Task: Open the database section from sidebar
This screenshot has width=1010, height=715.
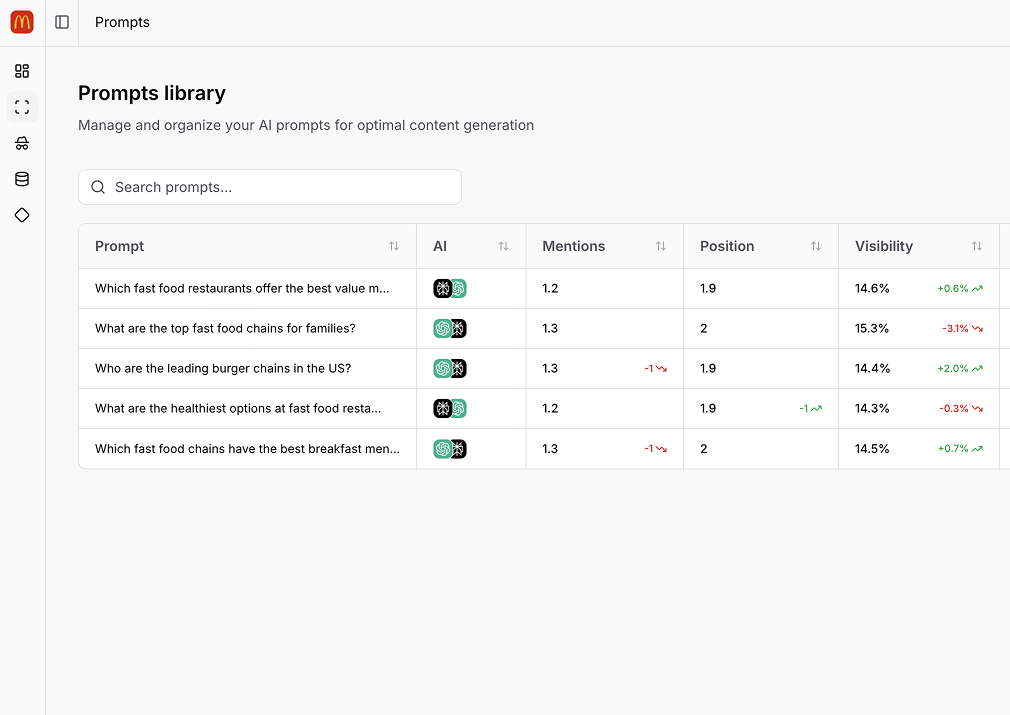Action: click(x=22, y=178)
